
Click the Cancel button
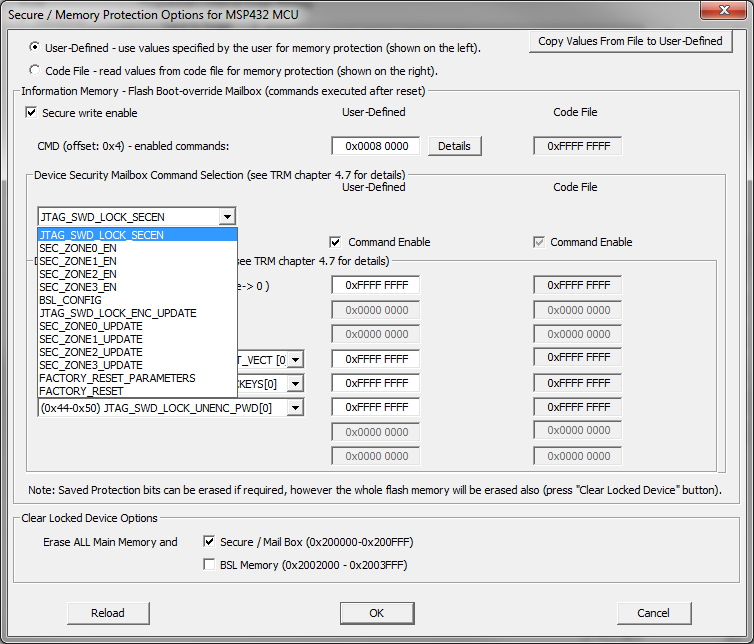point(654,613)
